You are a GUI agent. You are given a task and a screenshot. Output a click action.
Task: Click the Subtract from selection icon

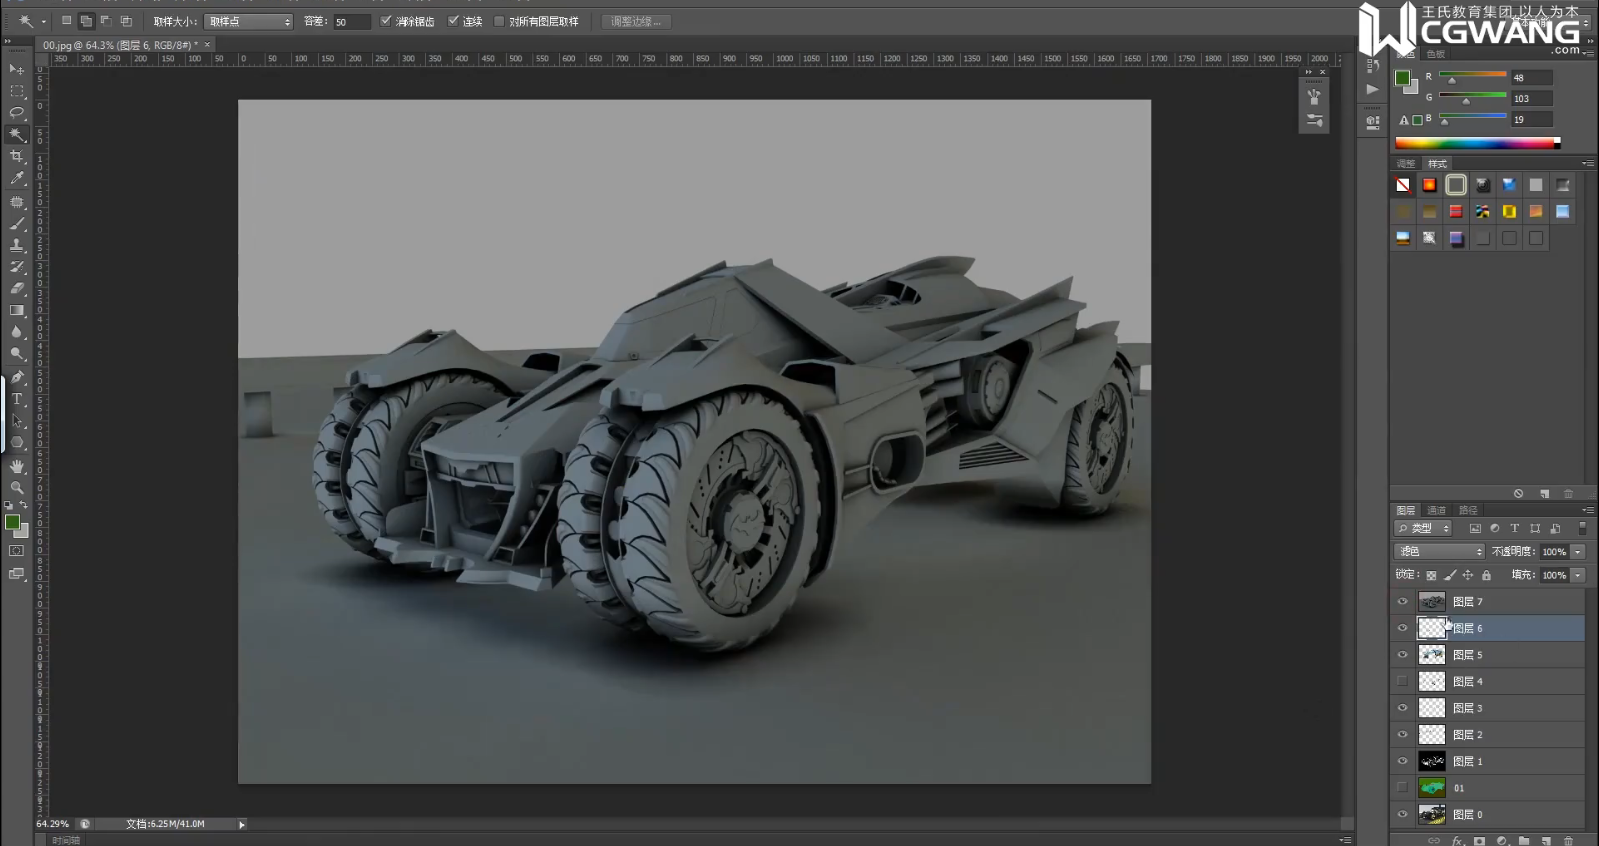[106, 21]
